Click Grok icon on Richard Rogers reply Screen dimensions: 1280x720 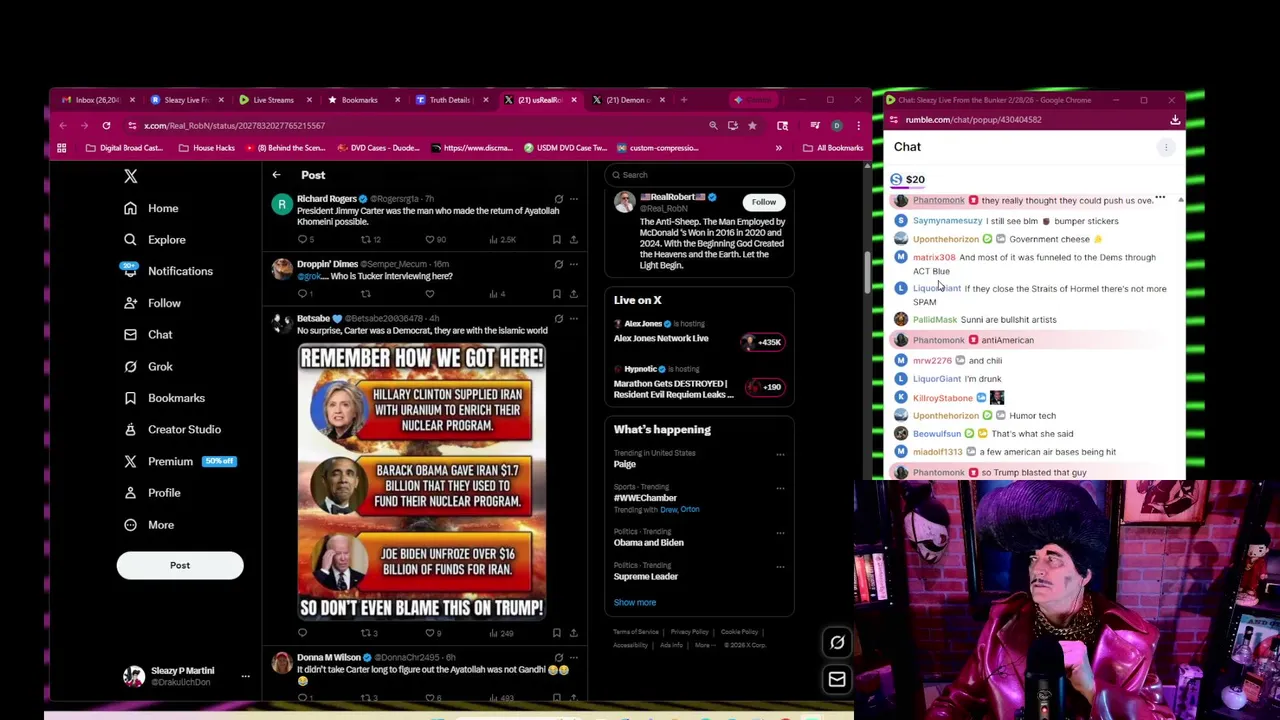[558, 199]
